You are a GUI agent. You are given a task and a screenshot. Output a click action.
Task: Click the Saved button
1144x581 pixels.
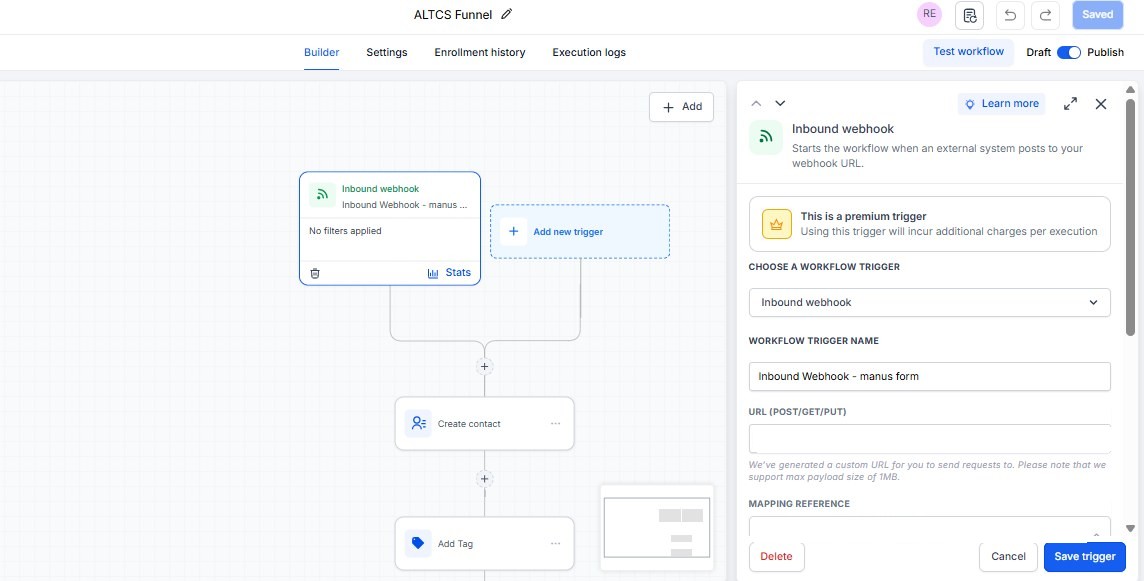click(x=1097, y=15)
